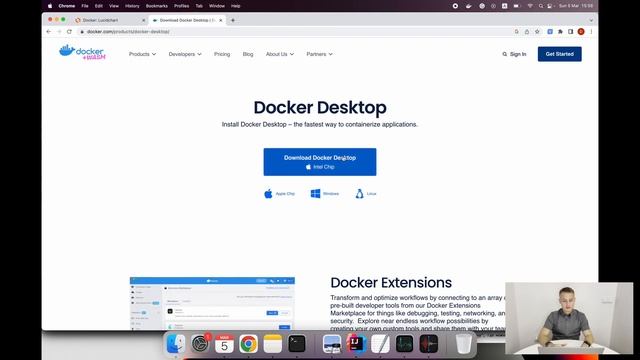Expand the Products dropdown
The height and width of the screenshot is (360, 640).
142,54
